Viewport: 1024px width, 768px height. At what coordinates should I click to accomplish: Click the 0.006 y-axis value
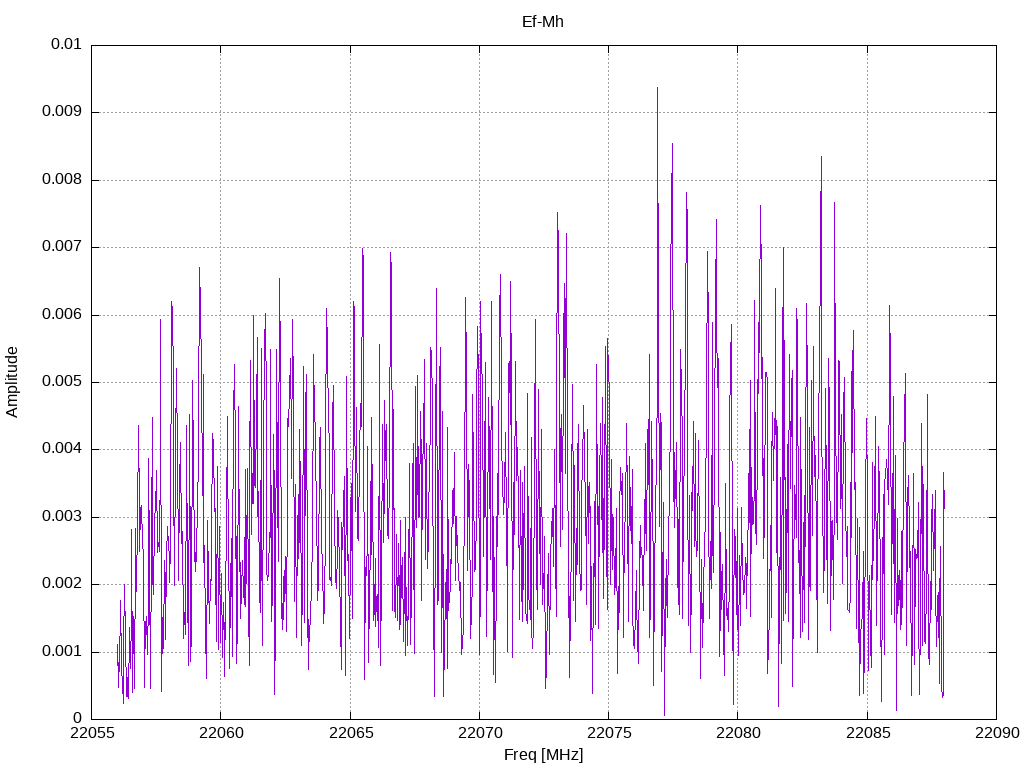click(x=62, y=315)
